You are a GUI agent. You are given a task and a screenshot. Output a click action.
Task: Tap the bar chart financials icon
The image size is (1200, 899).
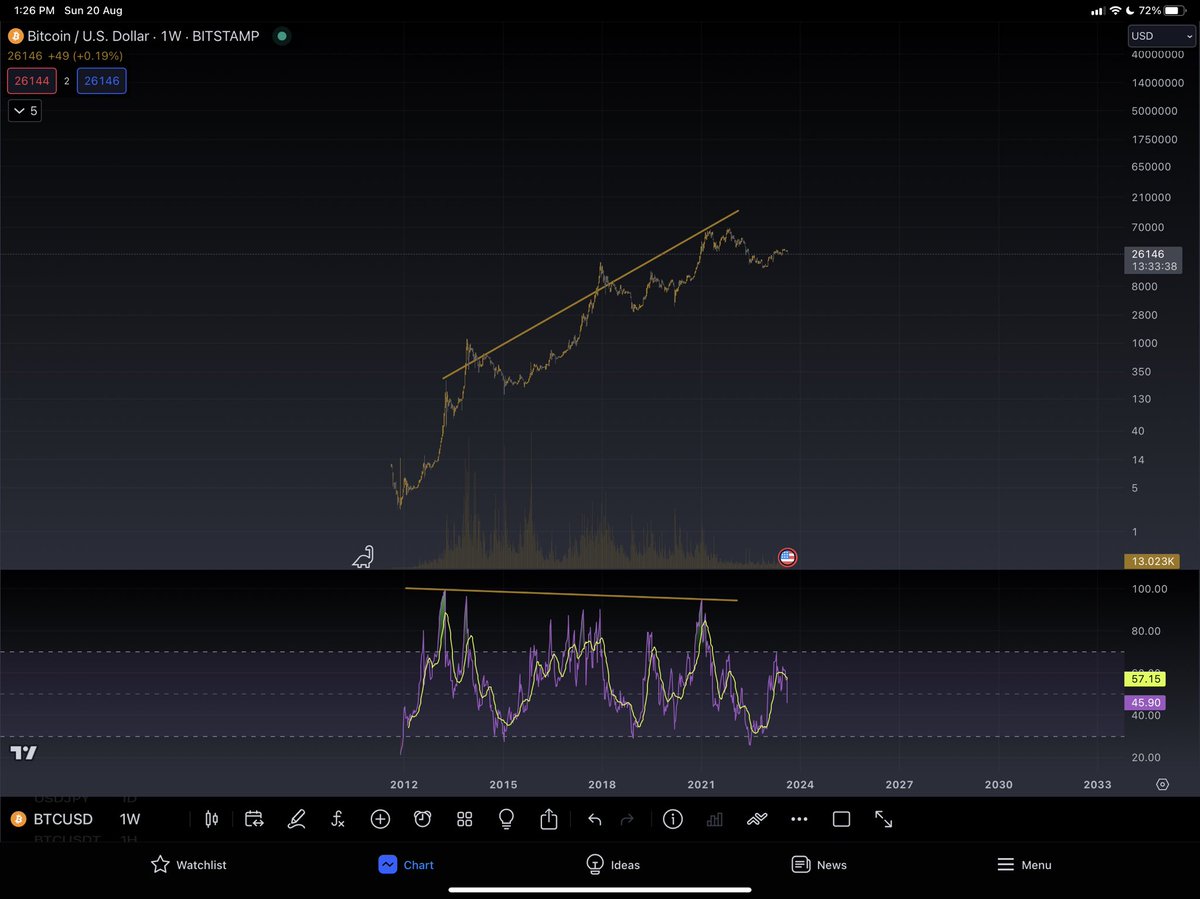click(x=714, y=819)
